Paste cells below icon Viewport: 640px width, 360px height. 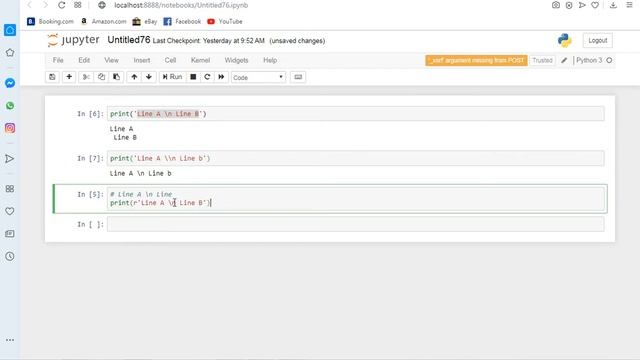click(x=116, y=77)
